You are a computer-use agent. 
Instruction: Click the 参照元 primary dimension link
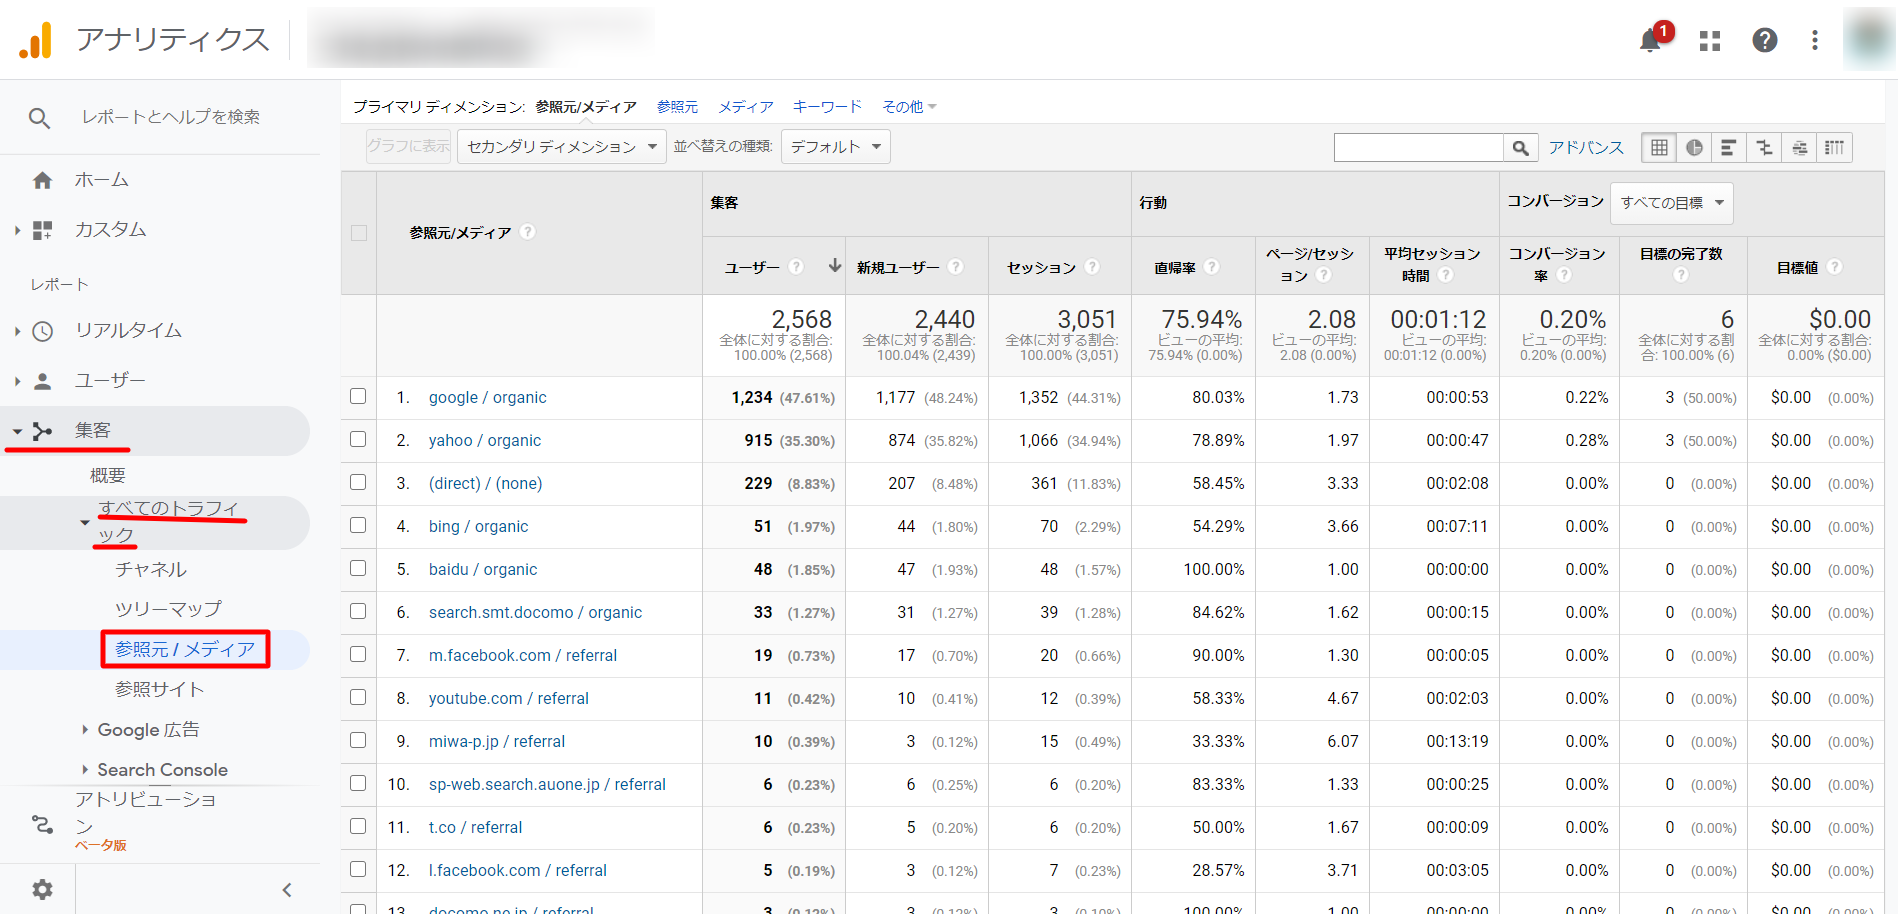pos(677,107)
